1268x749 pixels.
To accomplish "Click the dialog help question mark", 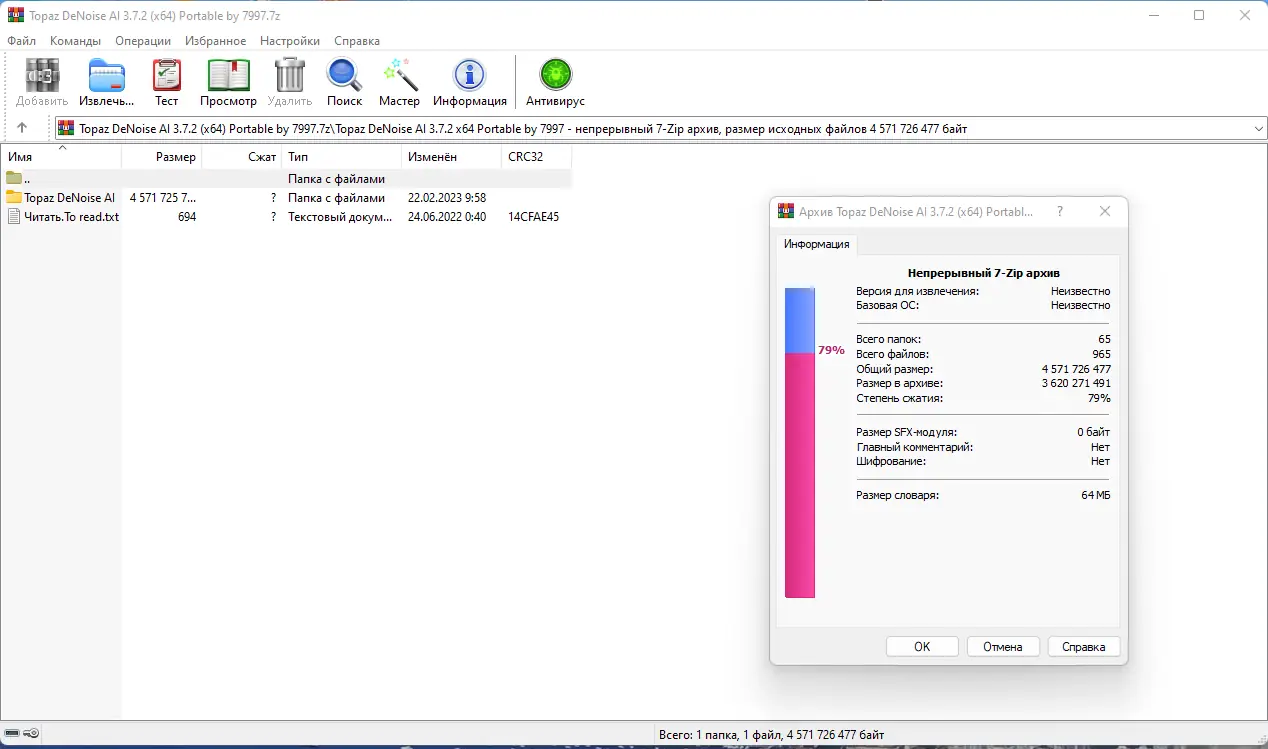I will pos(1060,212).
